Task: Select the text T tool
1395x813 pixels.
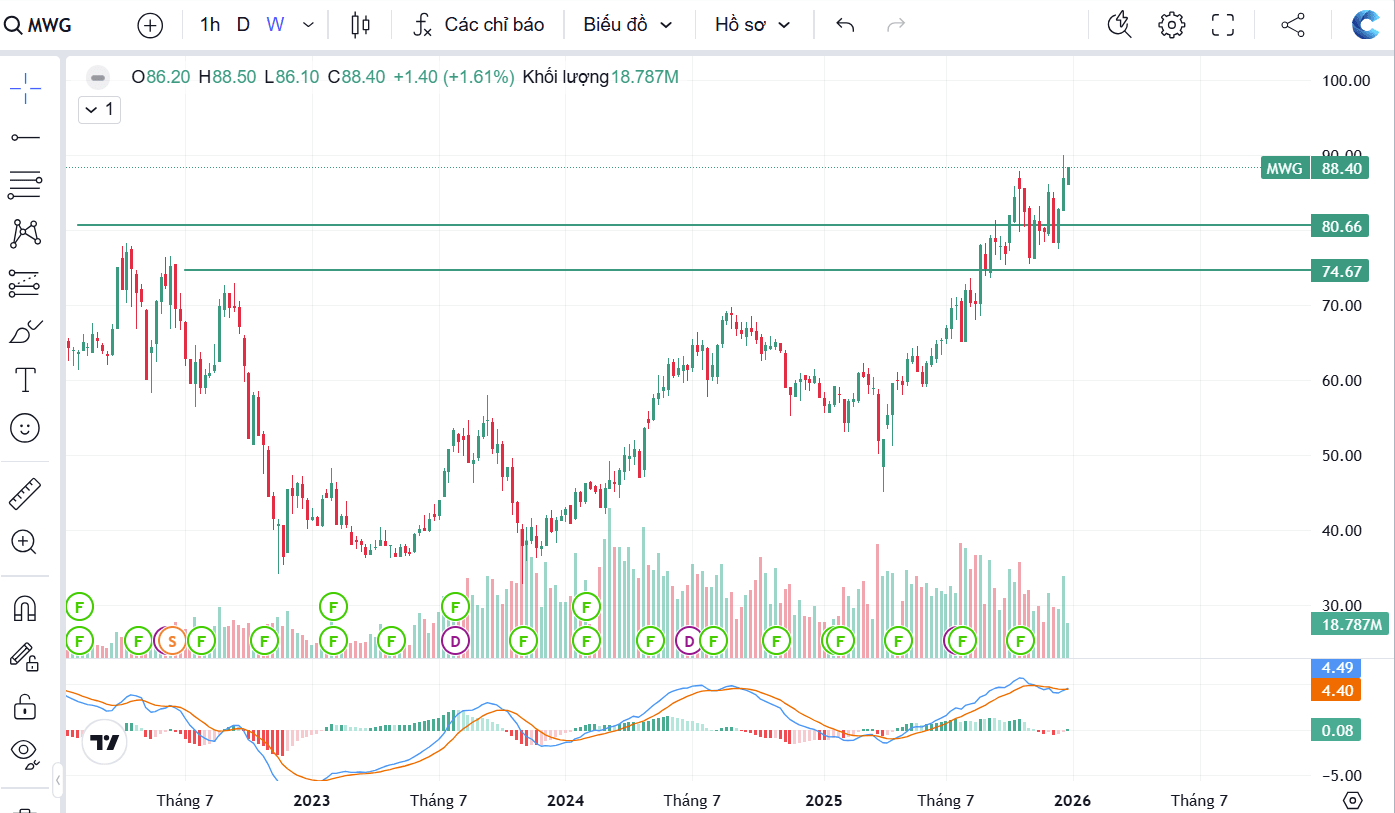Action: [25, 380]
